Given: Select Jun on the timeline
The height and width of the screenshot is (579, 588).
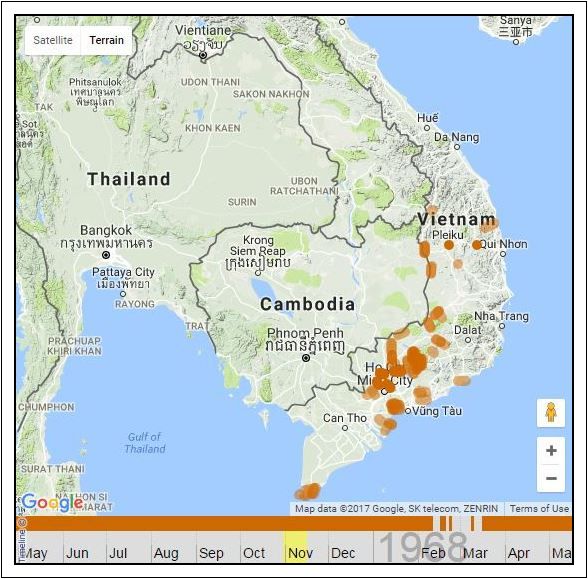Looking at the screenshot, I should click(77, 553).
